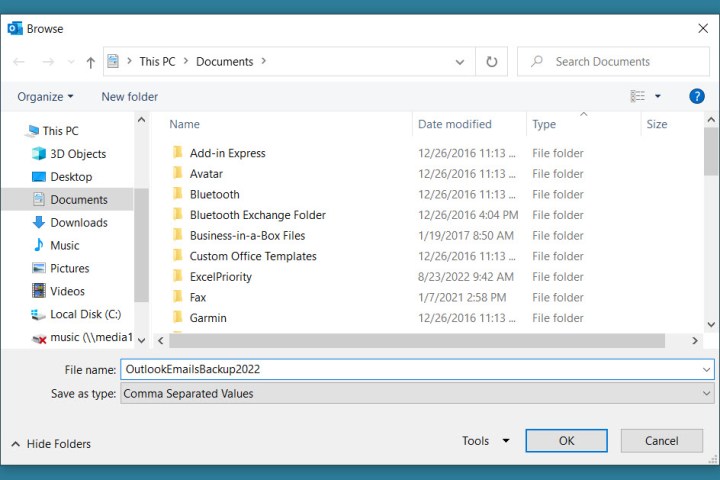Expand the Tools dropdown menu
Image resolution: width=720 pixels, height=480 pixels.
485,441
